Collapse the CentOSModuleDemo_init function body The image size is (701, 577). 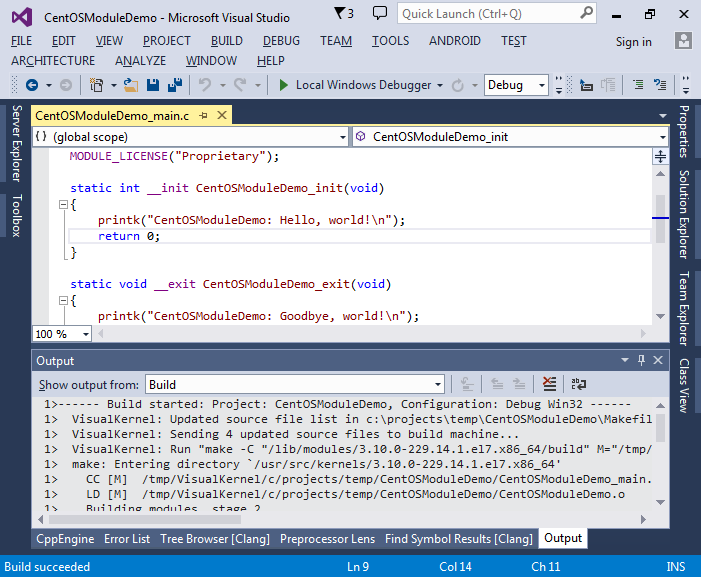coord(63,205)
